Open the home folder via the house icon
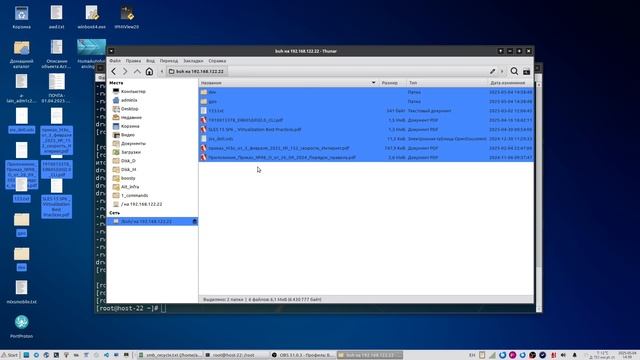640x360 pixels. pos(149,71)
